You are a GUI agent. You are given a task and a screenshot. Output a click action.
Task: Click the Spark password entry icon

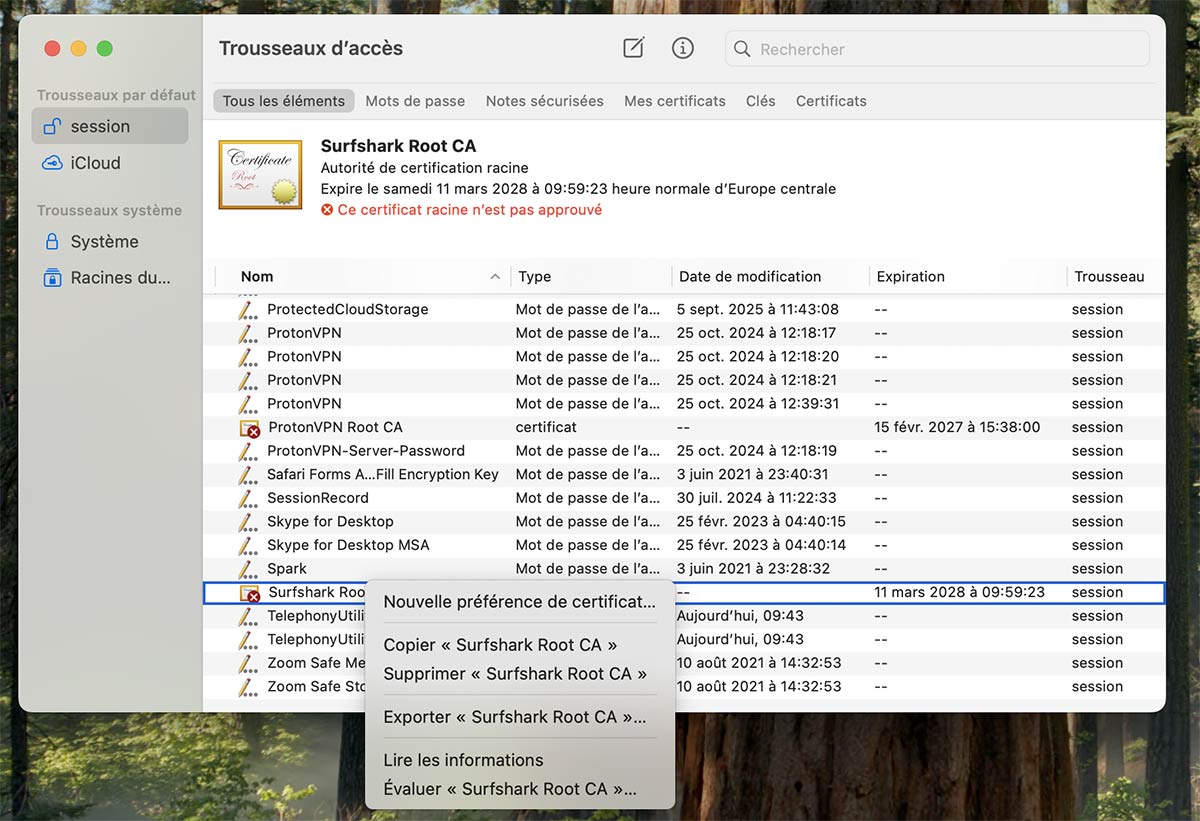(x=248, y=569)
